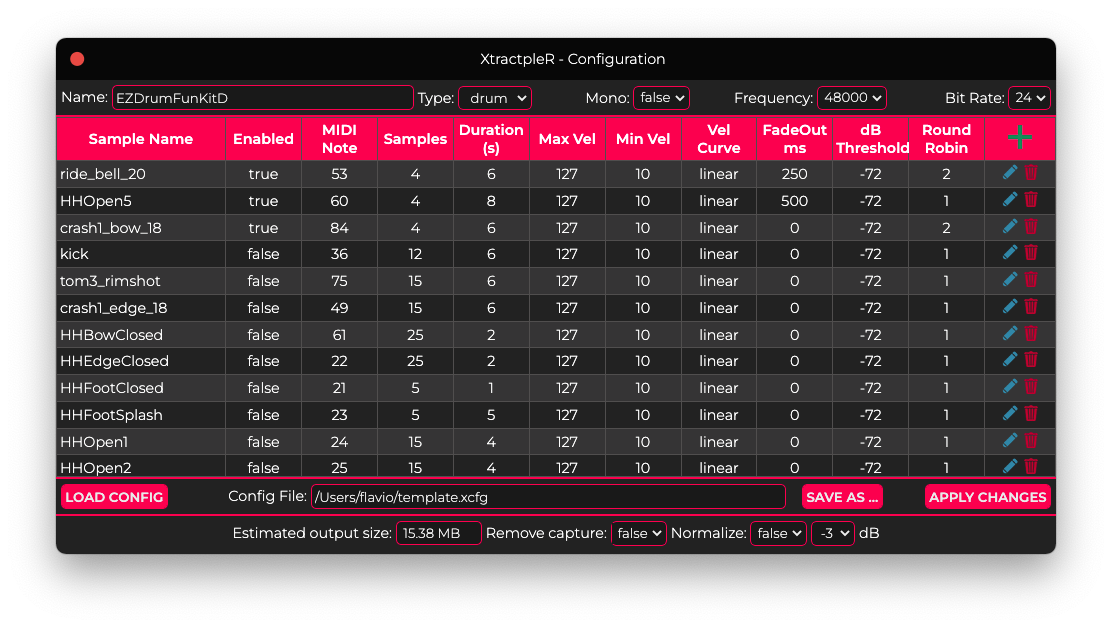The width and height of the screenshot is (1112, 628).
Task: Delete the HHOpen1 sample row
Action: coord(1031,441)
